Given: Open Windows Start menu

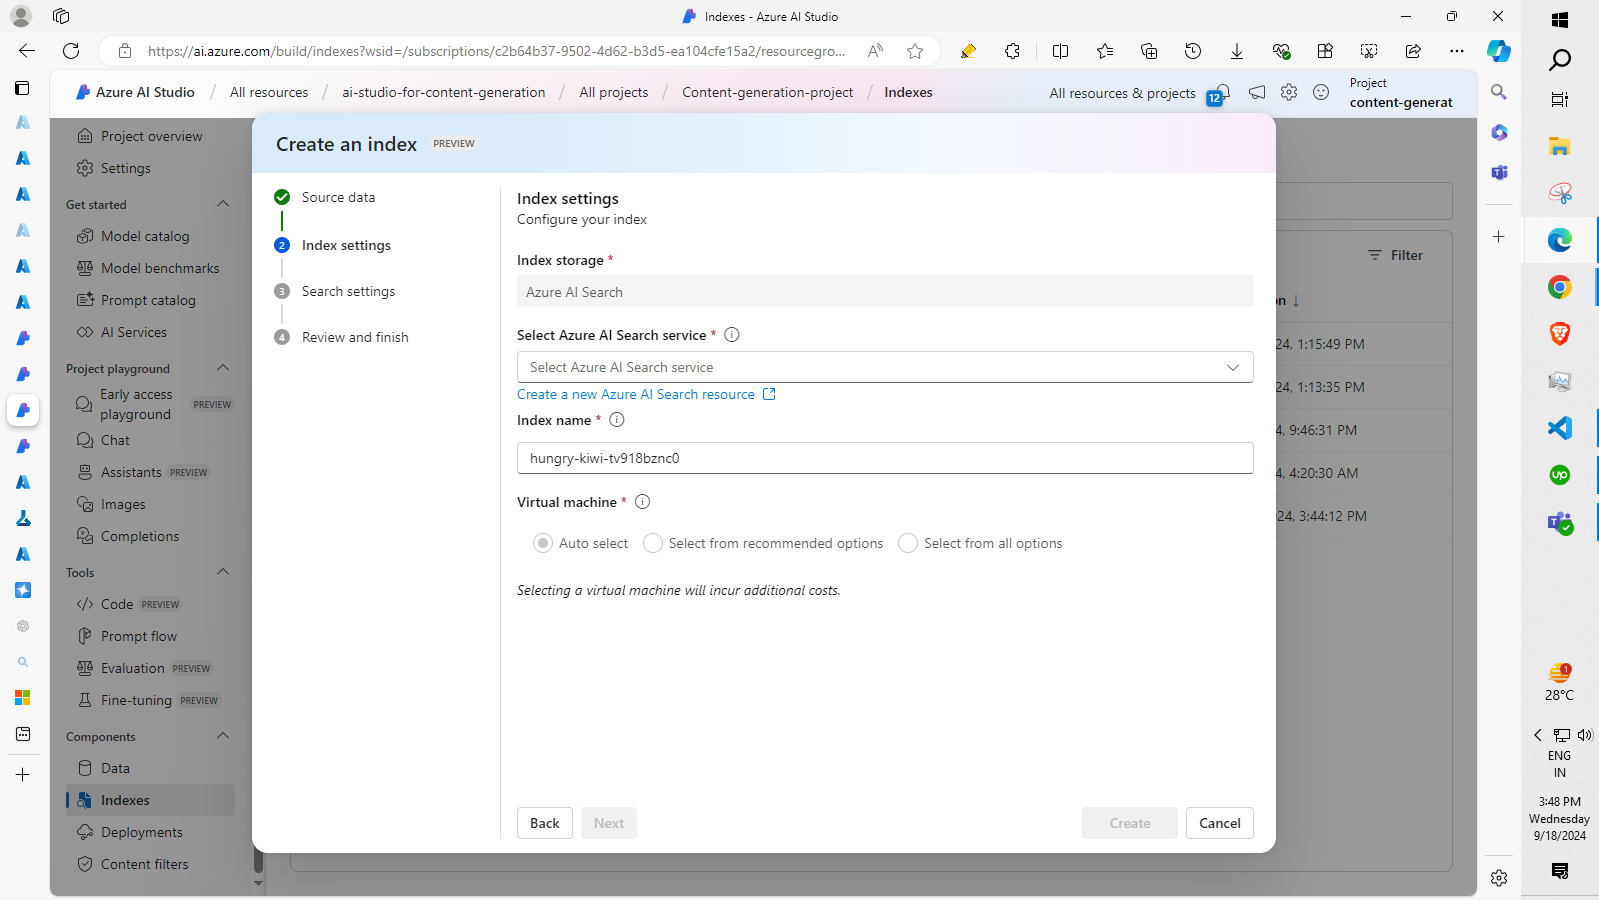Looking at the screenshot, I should tap(1560, 19).
